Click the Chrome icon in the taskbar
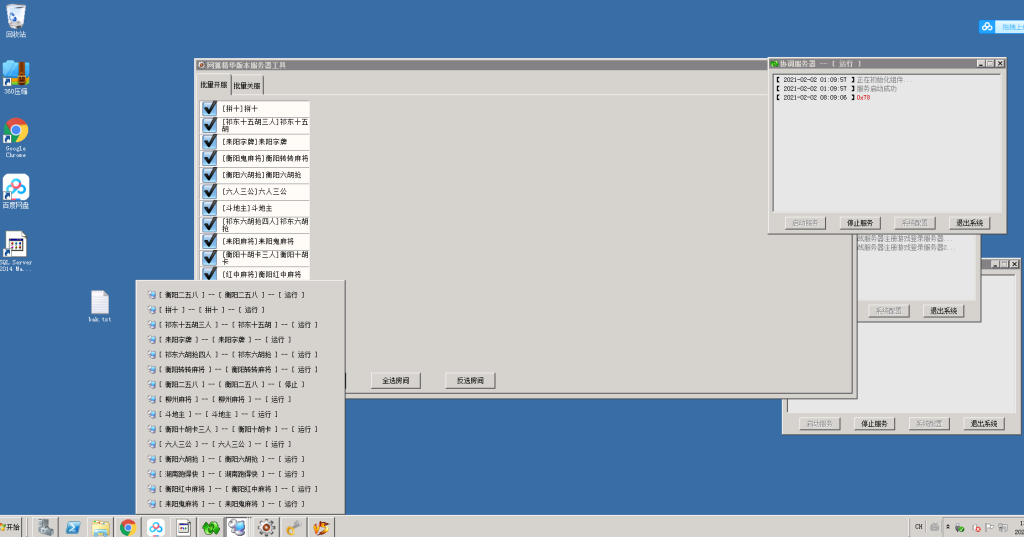Screen dimensions: 1024x537 tap(128, 527)
